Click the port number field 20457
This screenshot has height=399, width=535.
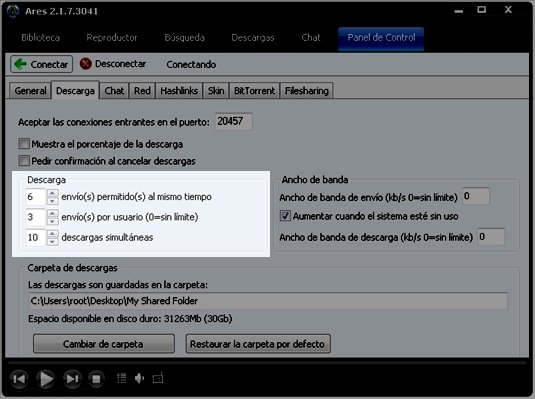234,121
